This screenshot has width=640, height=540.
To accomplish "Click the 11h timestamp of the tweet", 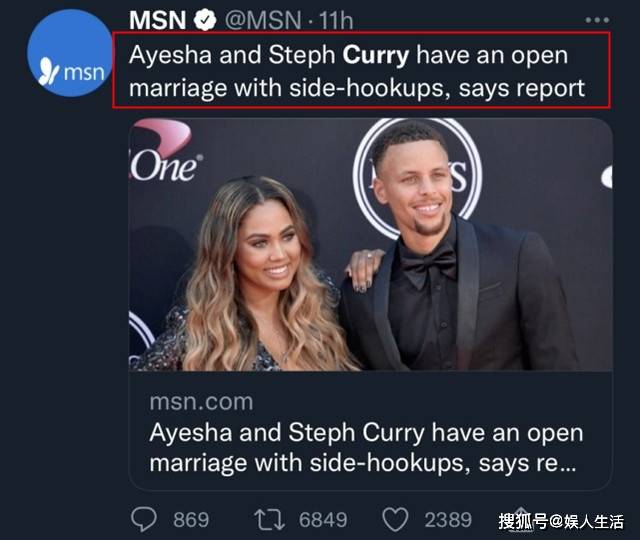I will pos(336,20).
